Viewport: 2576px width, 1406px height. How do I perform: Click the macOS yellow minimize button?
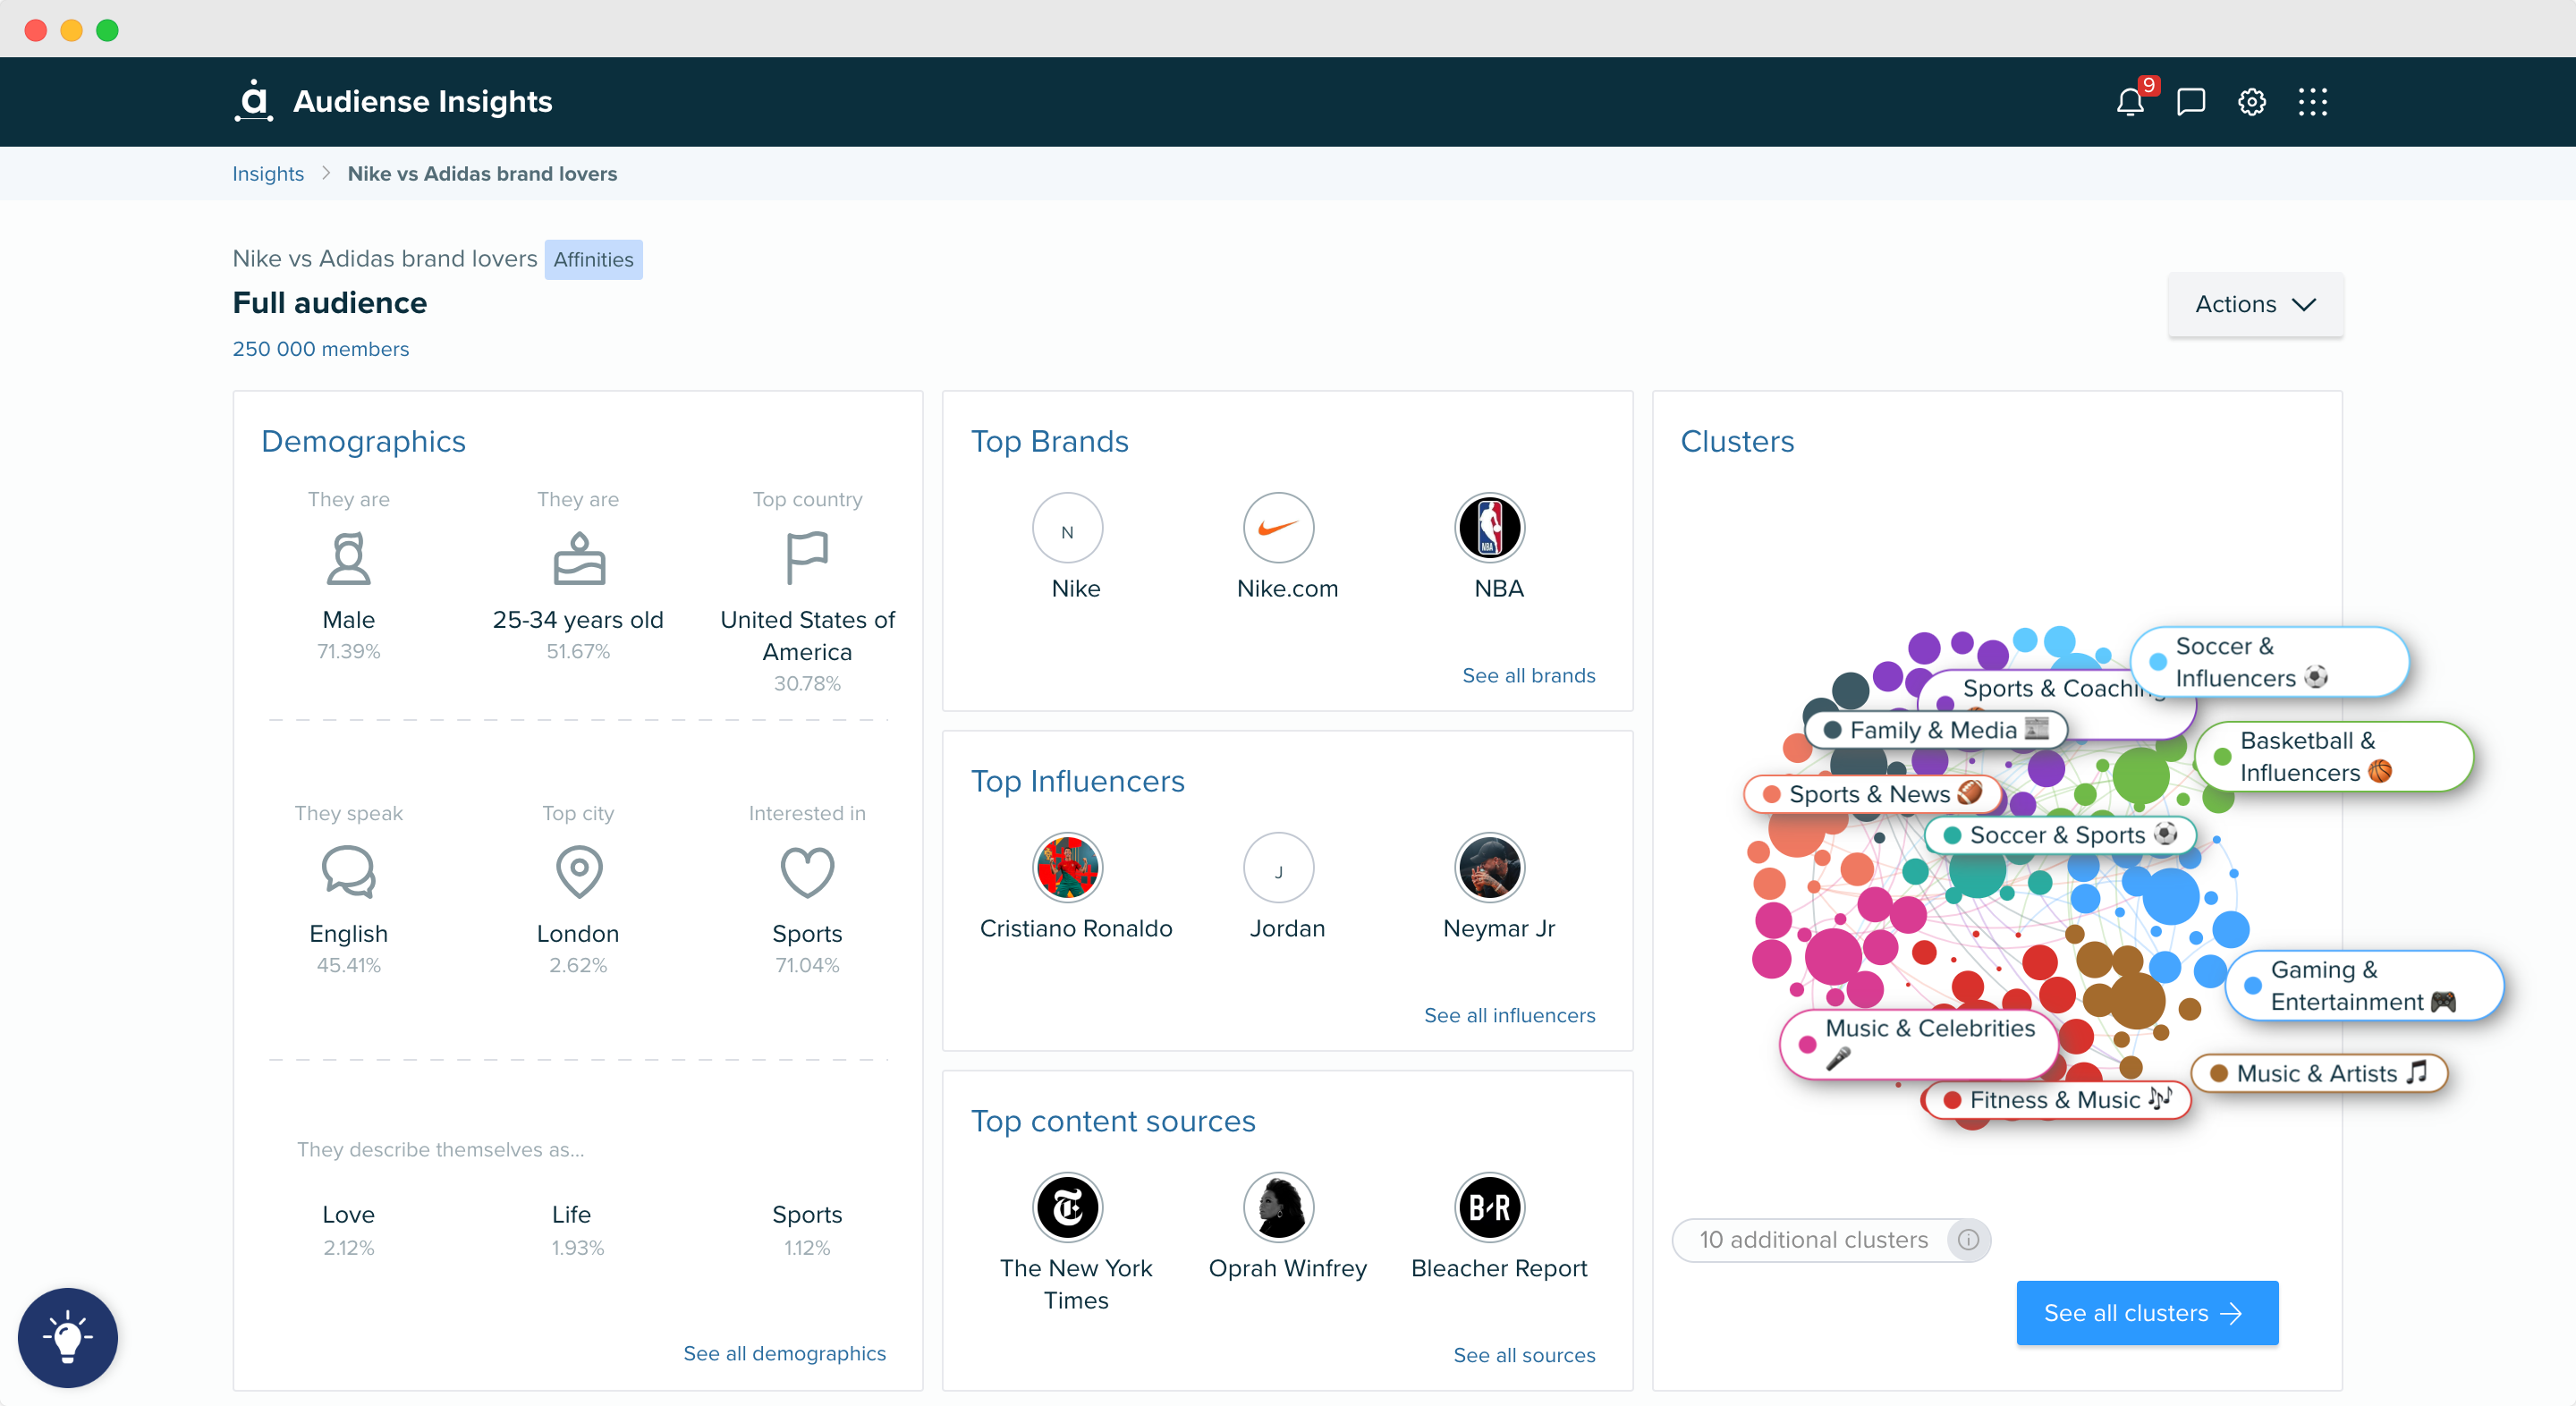click(71, 30)
